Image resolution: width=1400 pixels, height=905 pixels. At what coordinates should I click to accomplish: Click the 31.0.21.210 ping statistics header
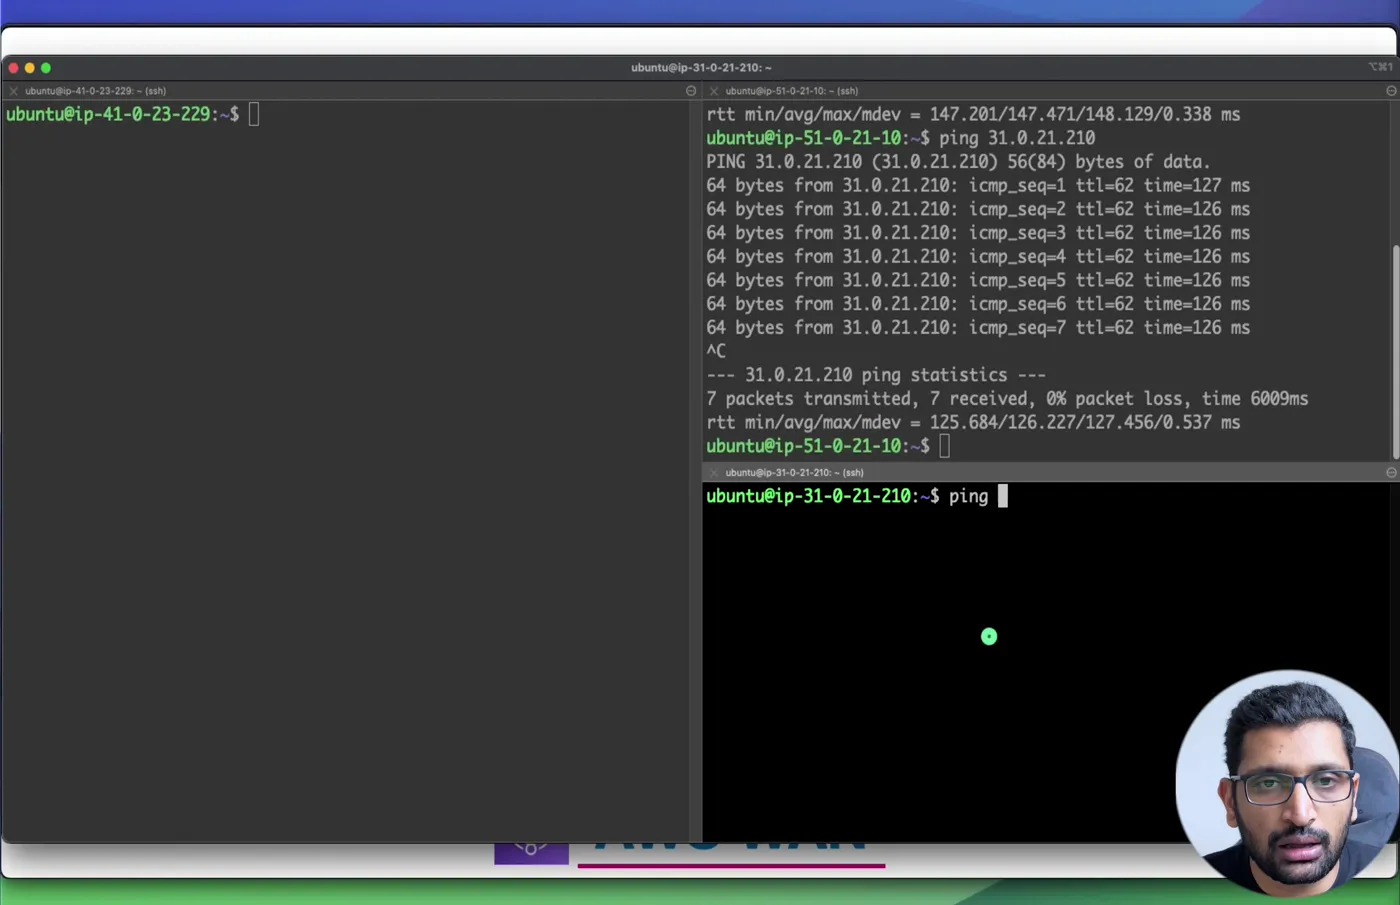pos(876,375)
